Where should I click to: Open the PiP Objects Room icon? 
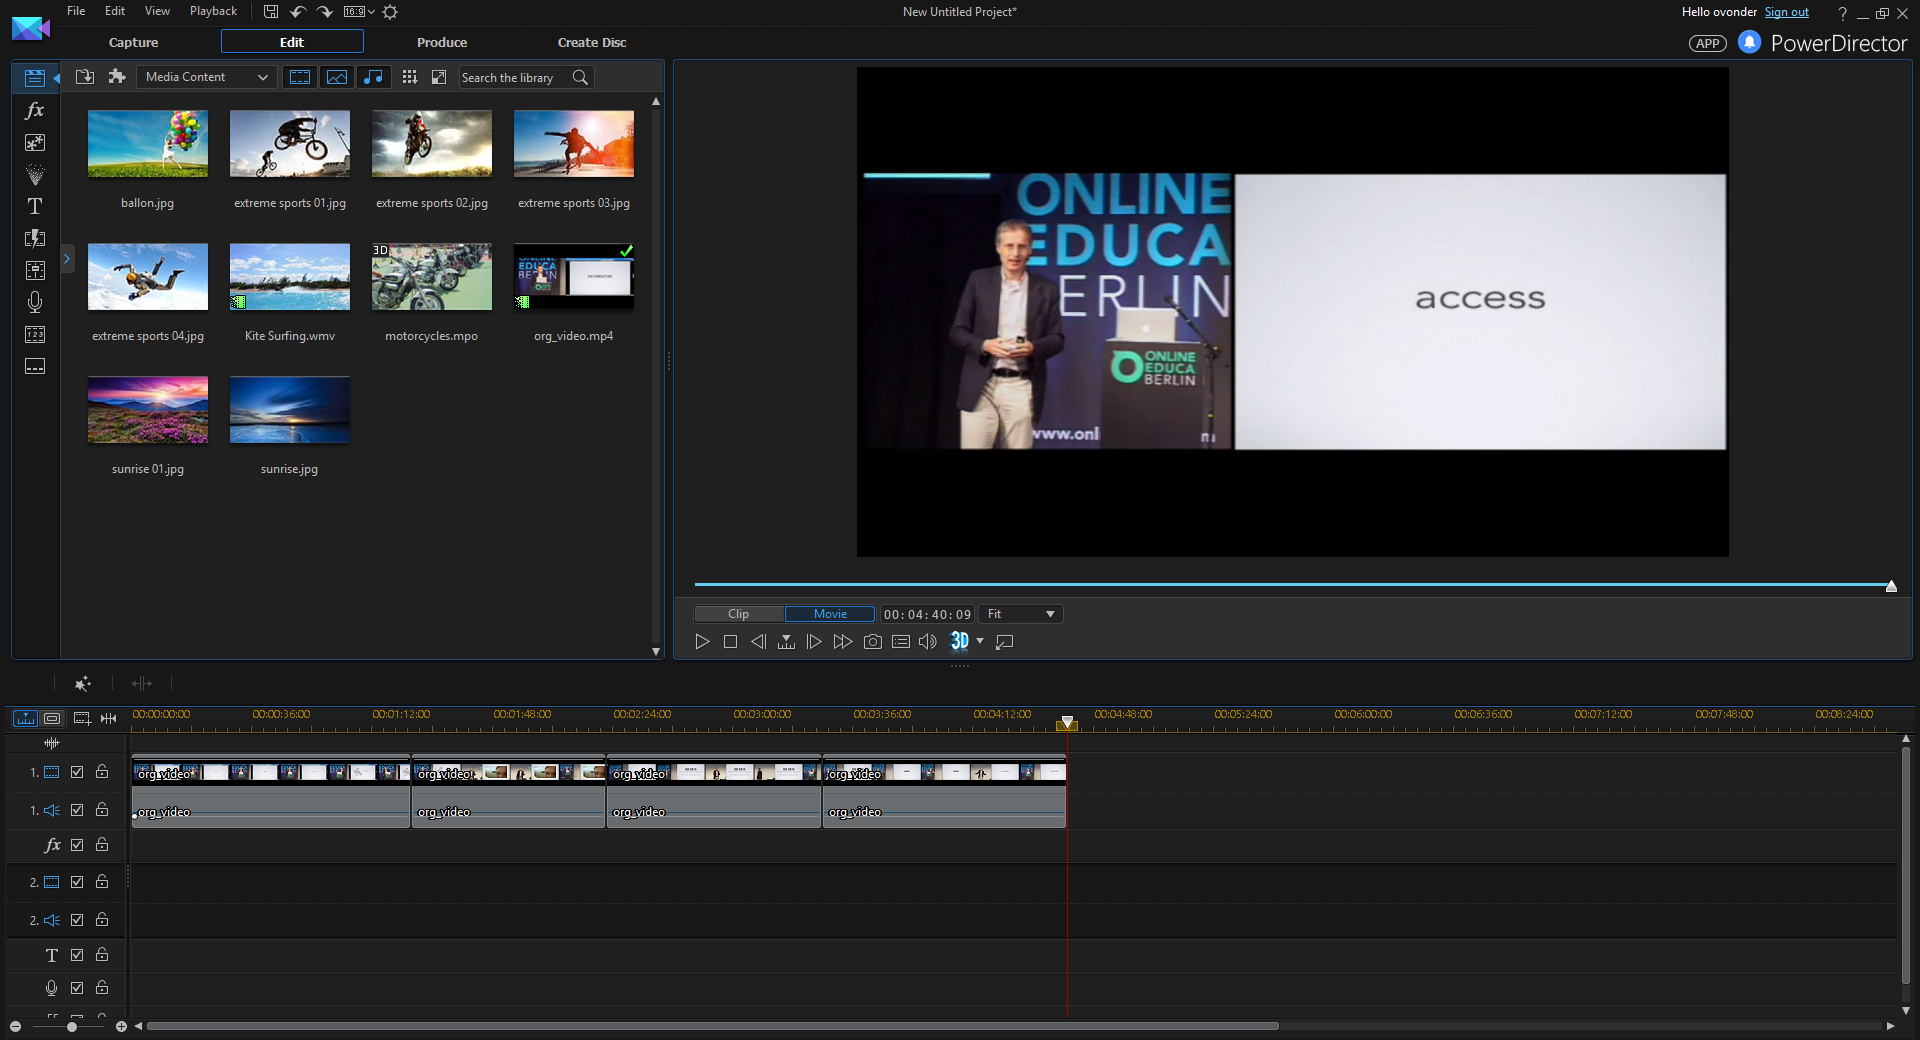tap(34, 143)
